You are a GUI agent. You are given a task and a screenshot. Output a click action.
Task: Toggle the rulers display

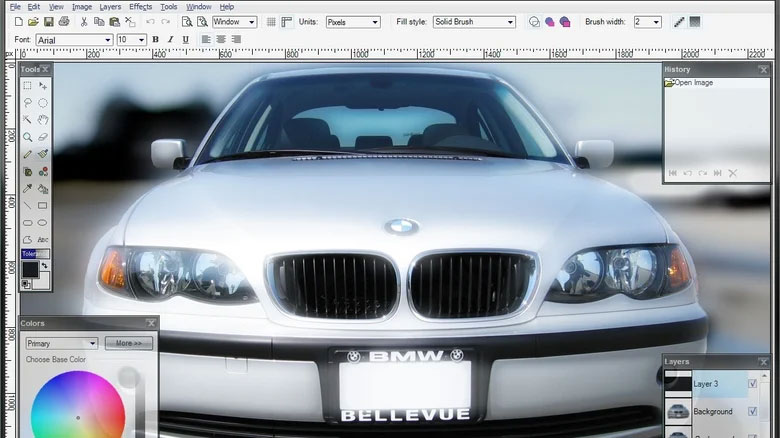pyautogui.click(x=287, y=22)
